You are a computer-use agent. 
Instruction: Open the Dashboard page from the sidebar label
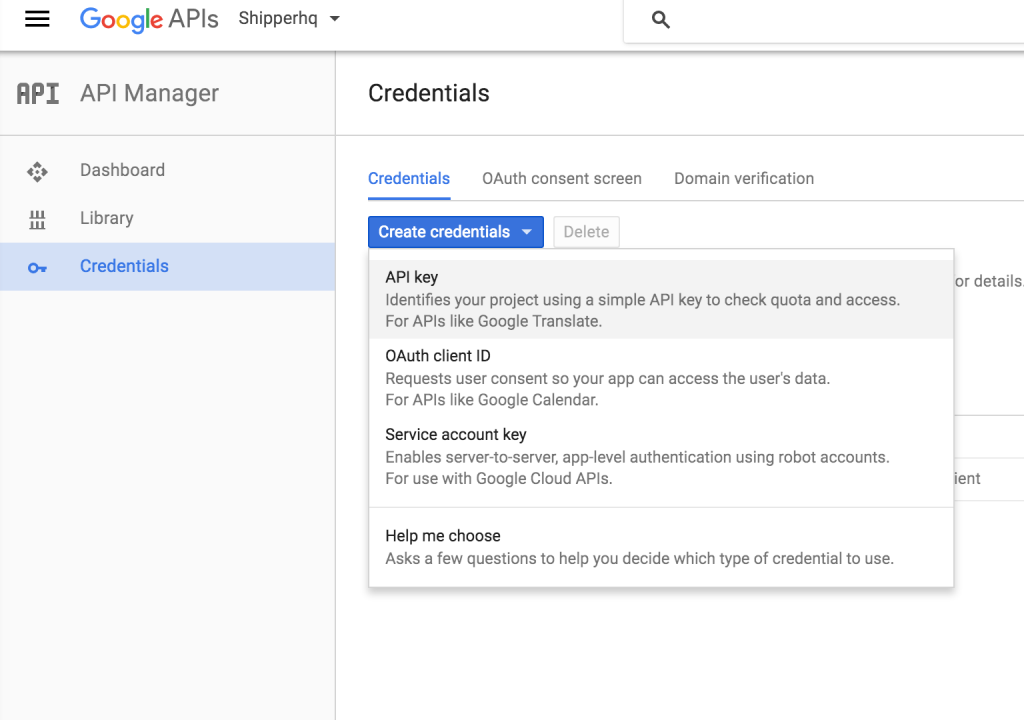coord(122,170)
